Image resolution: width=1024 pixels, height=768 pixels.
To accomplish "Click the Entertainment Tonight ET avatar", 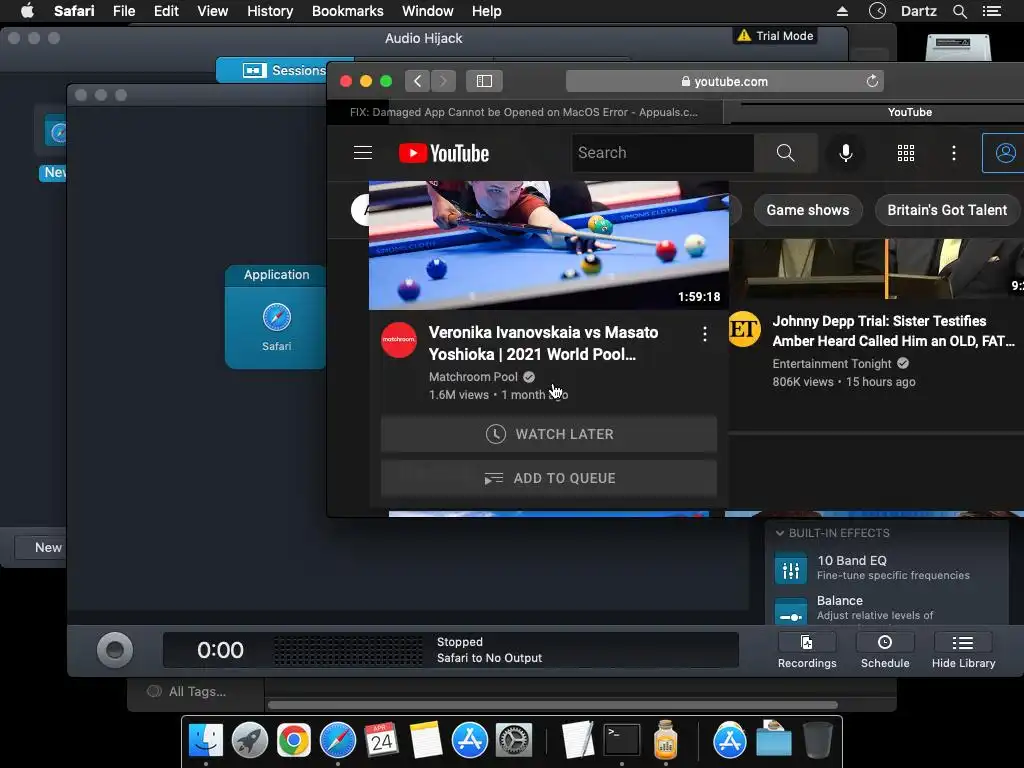I will point(744,329).
